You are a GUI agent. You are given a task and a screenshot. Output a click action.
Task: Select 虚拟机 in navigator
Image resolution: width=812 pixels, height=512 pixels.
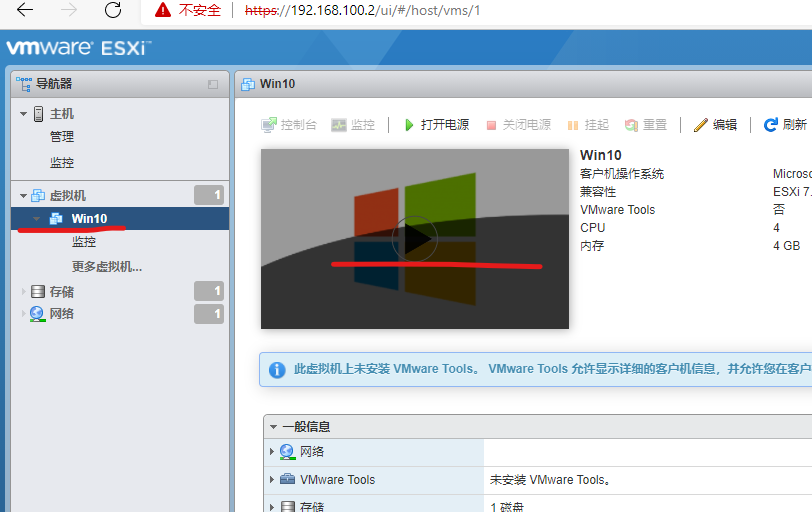coord(68,196)
